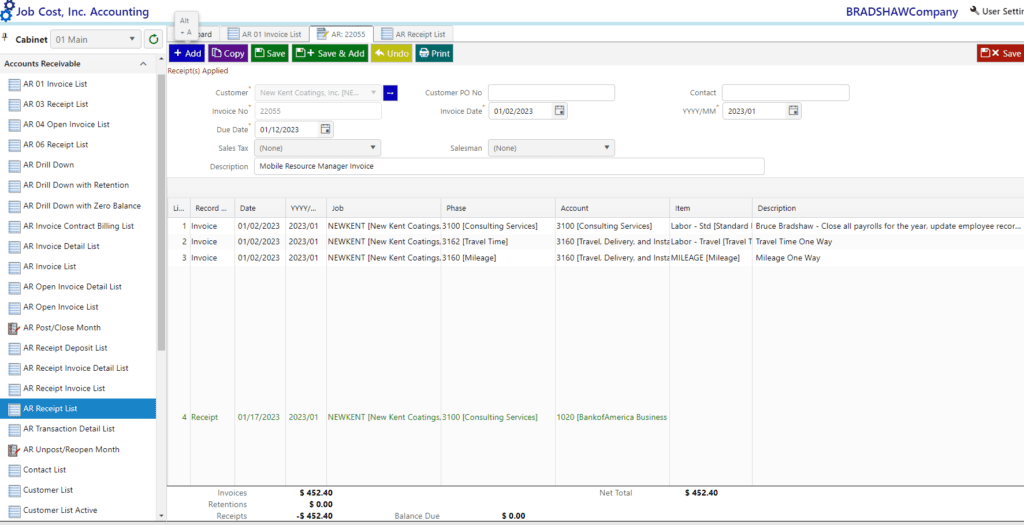The height and width of the screenshot is (525, 1024).
Task: Open AR 03 Receipt List
Action: point(56,104)
